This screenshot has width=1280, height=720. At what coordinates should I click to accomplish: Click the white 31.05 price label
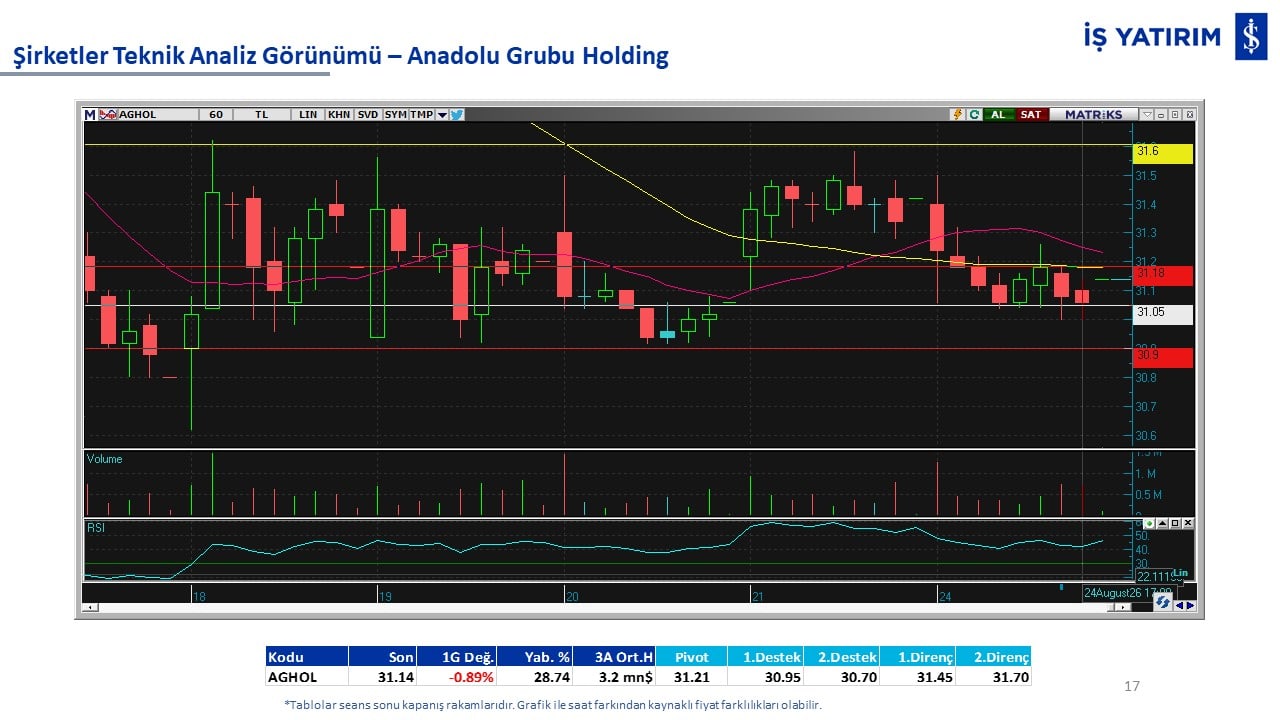point(1163,313)
